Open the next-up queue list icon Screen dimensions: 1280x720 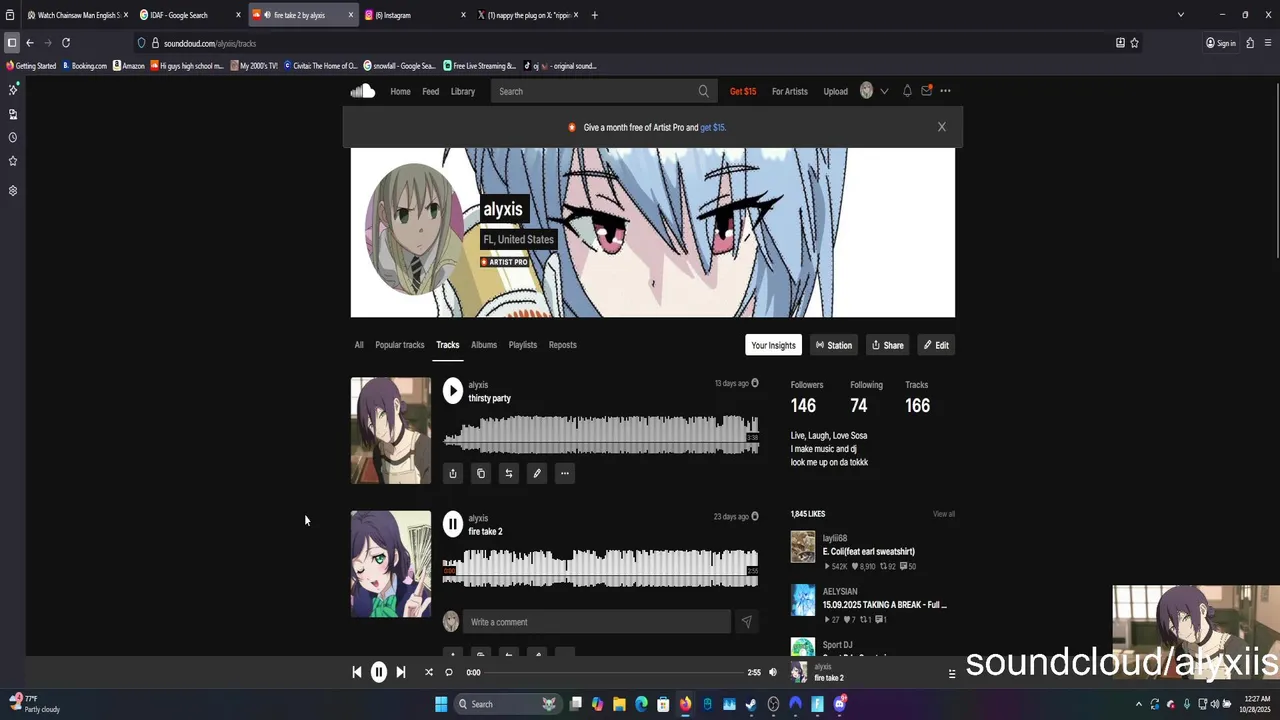tap(951, 673)
